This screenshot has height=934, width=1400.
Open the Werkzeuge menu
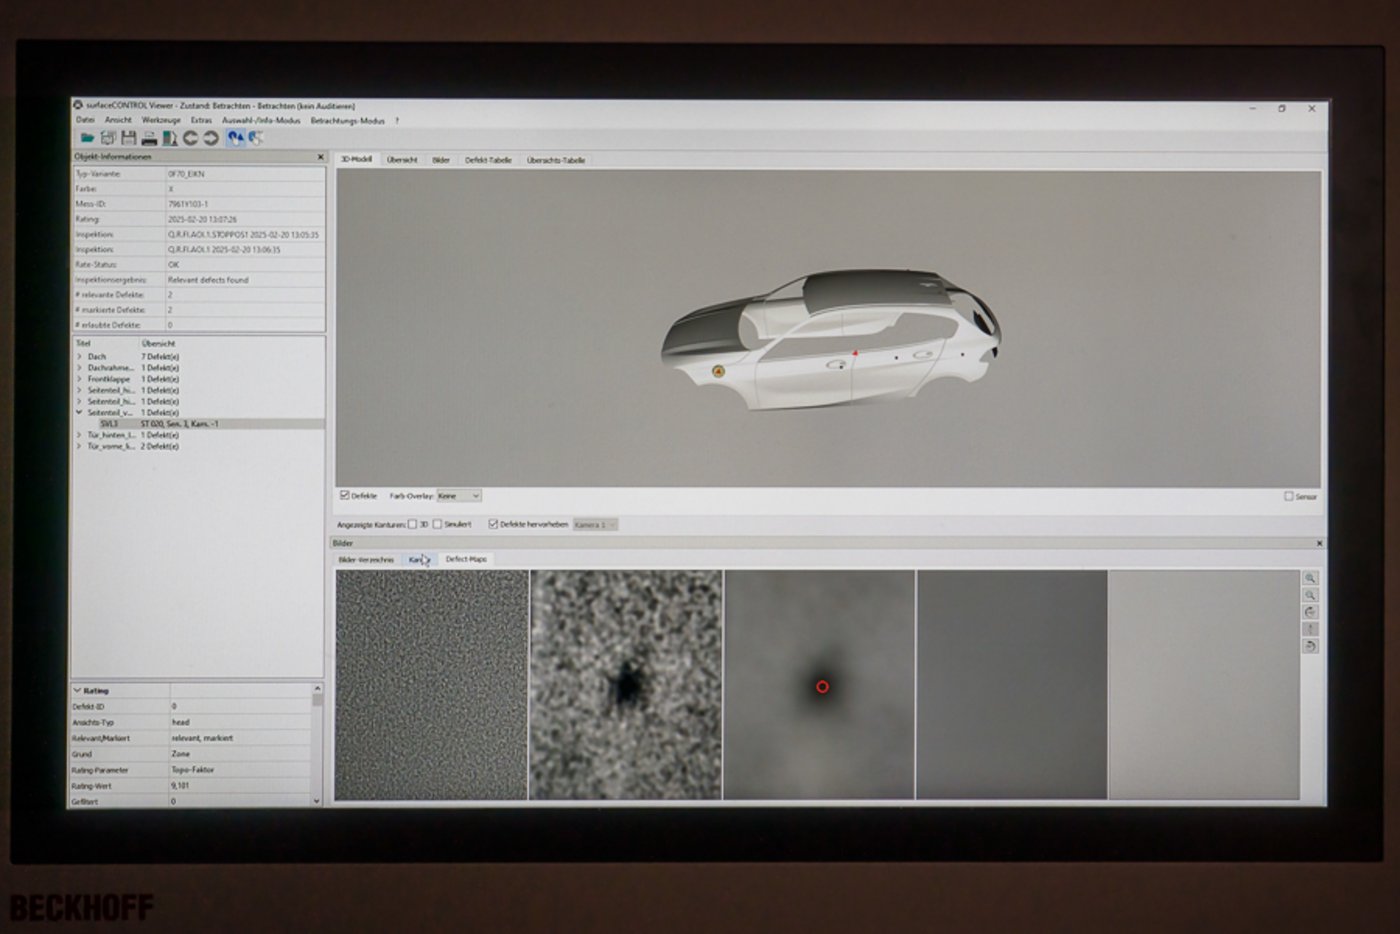(161, 120)
